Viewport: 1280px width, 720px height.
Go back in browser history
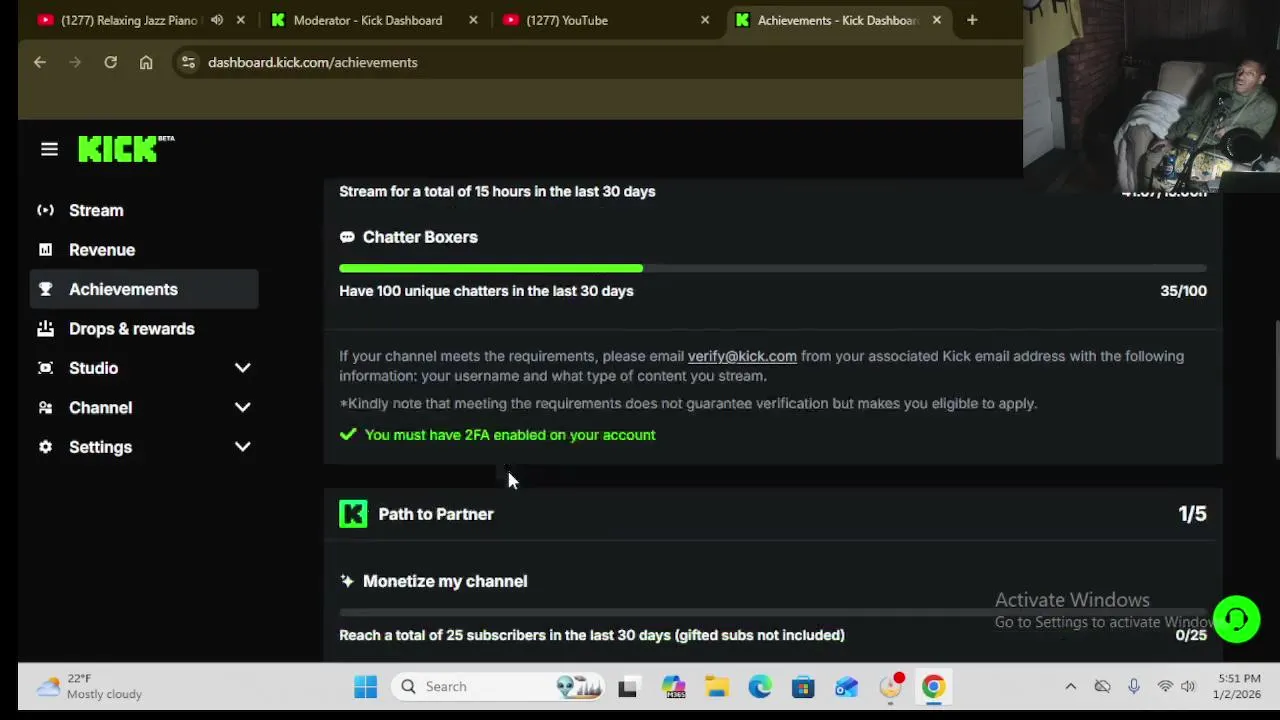[40, 62]
